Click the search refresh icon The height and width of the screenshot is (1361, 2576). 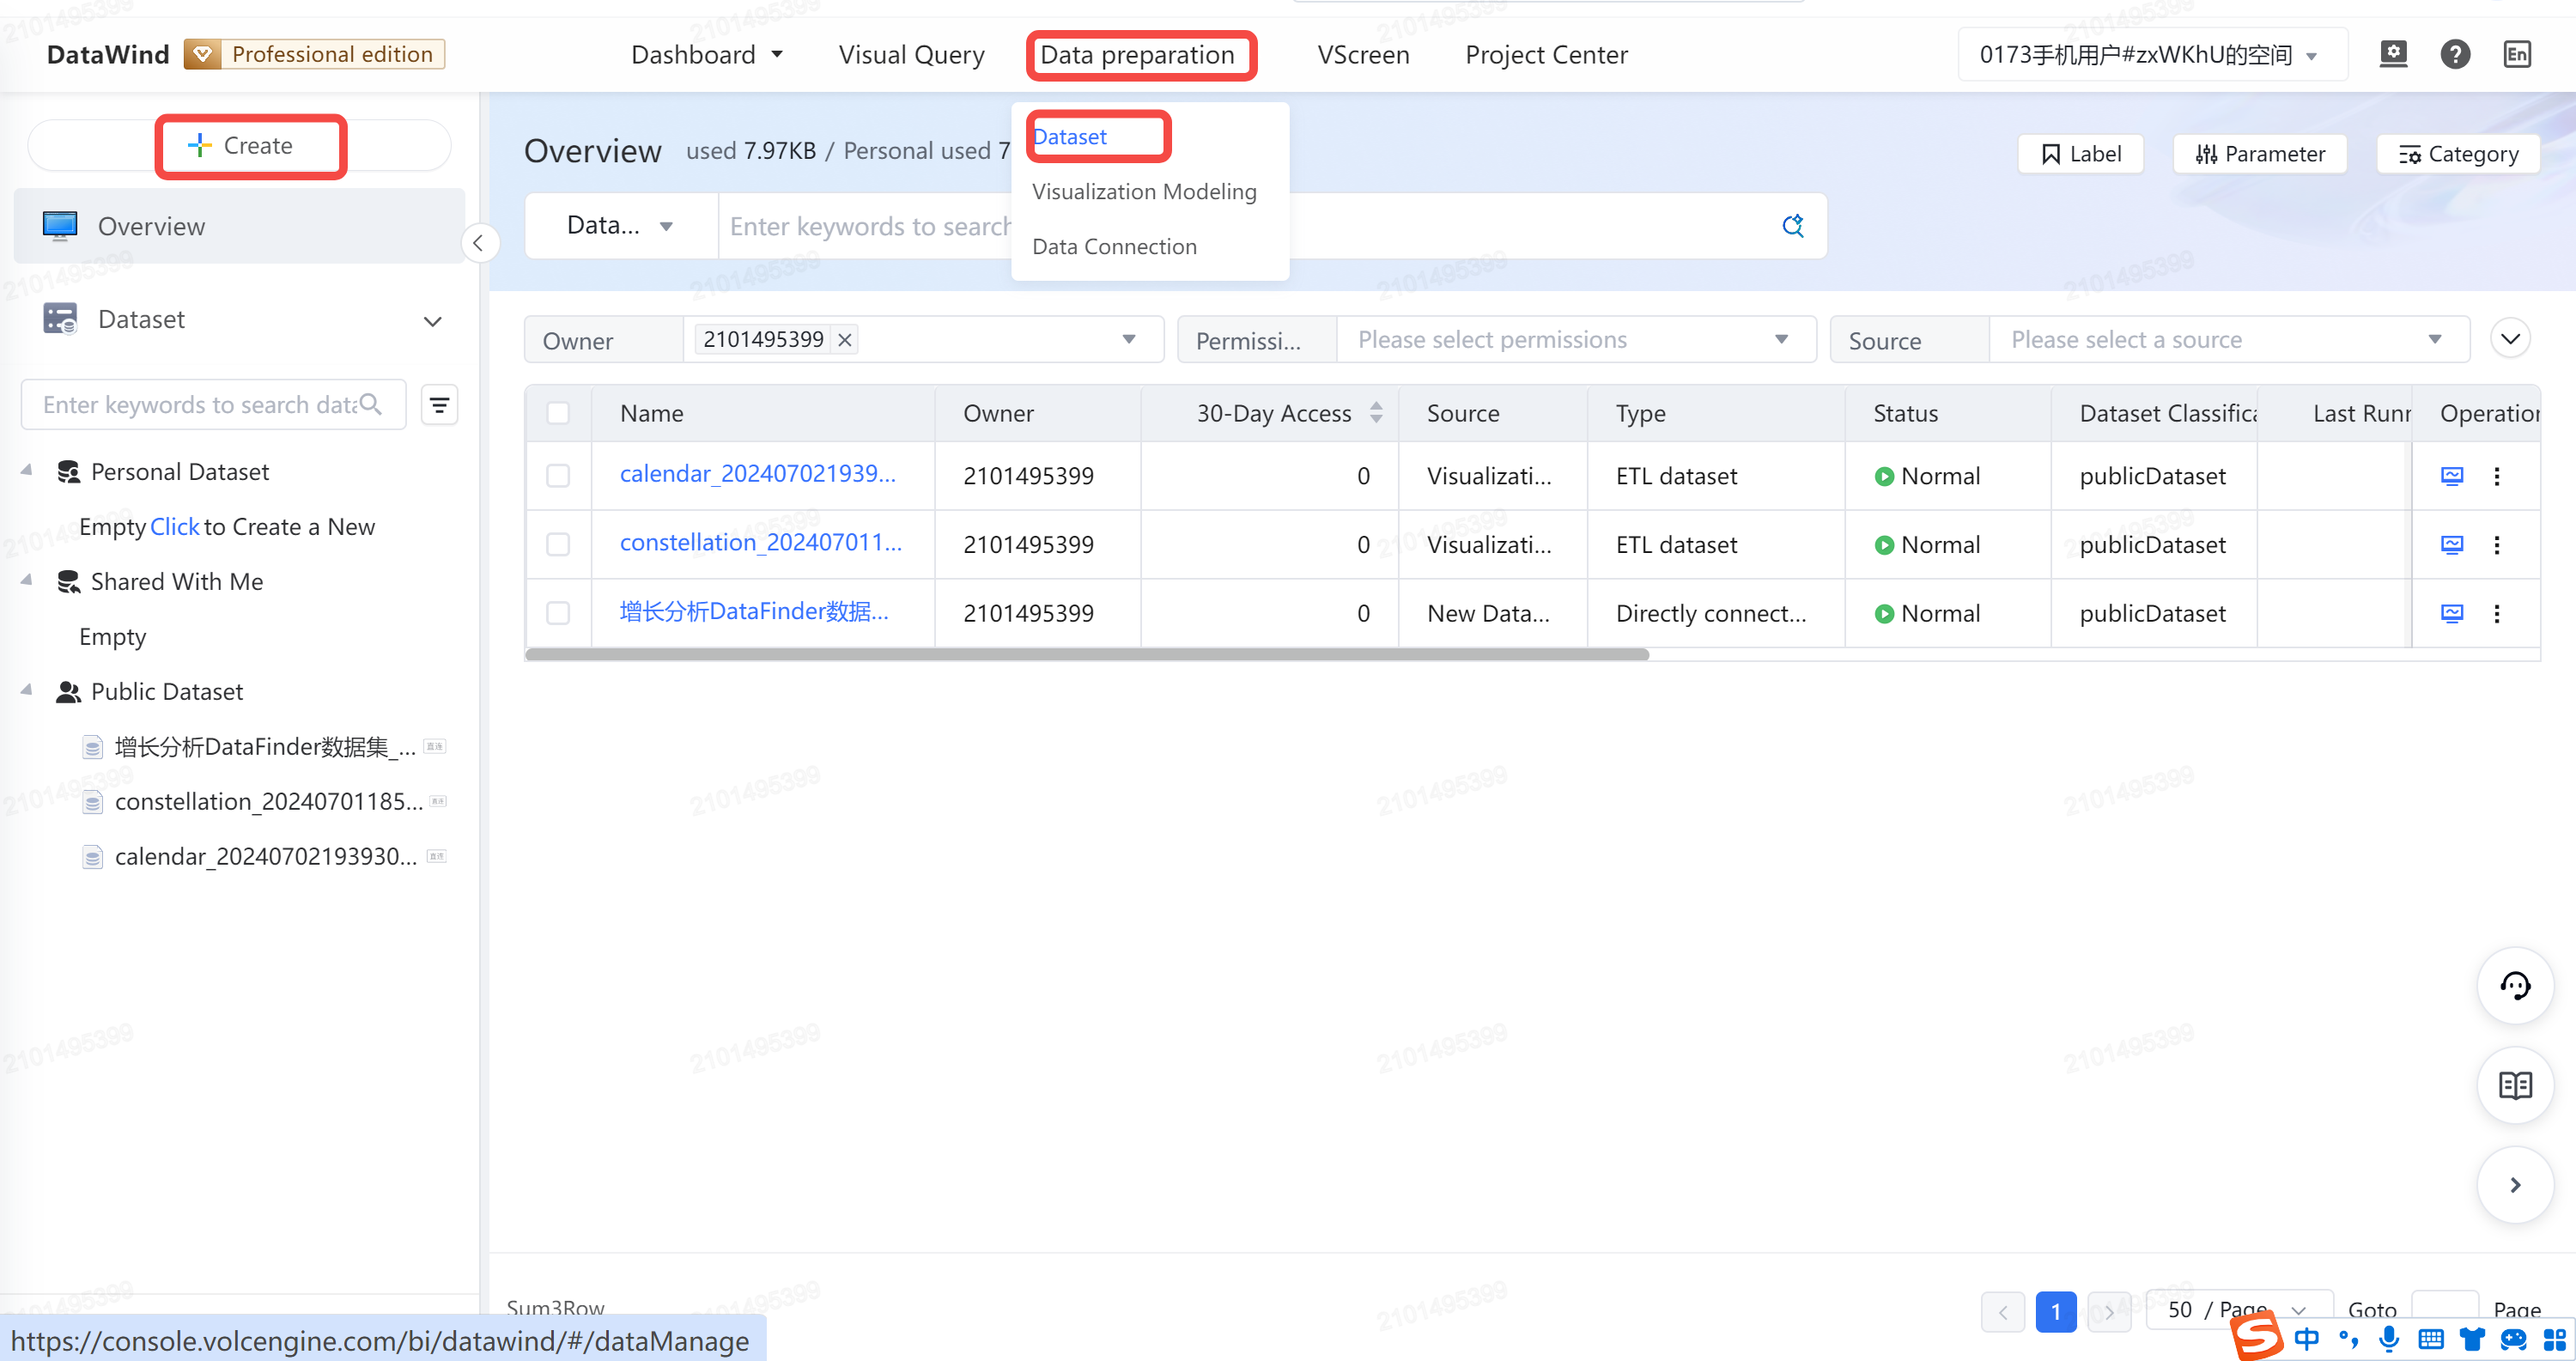(x=1793, y=226)
